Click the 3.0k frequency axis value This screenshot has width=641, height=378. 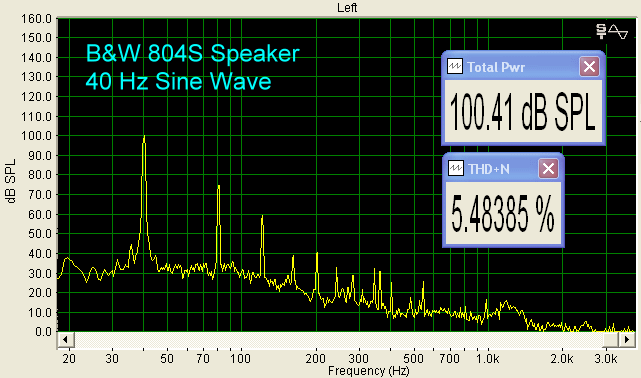[x=605, y=359]
